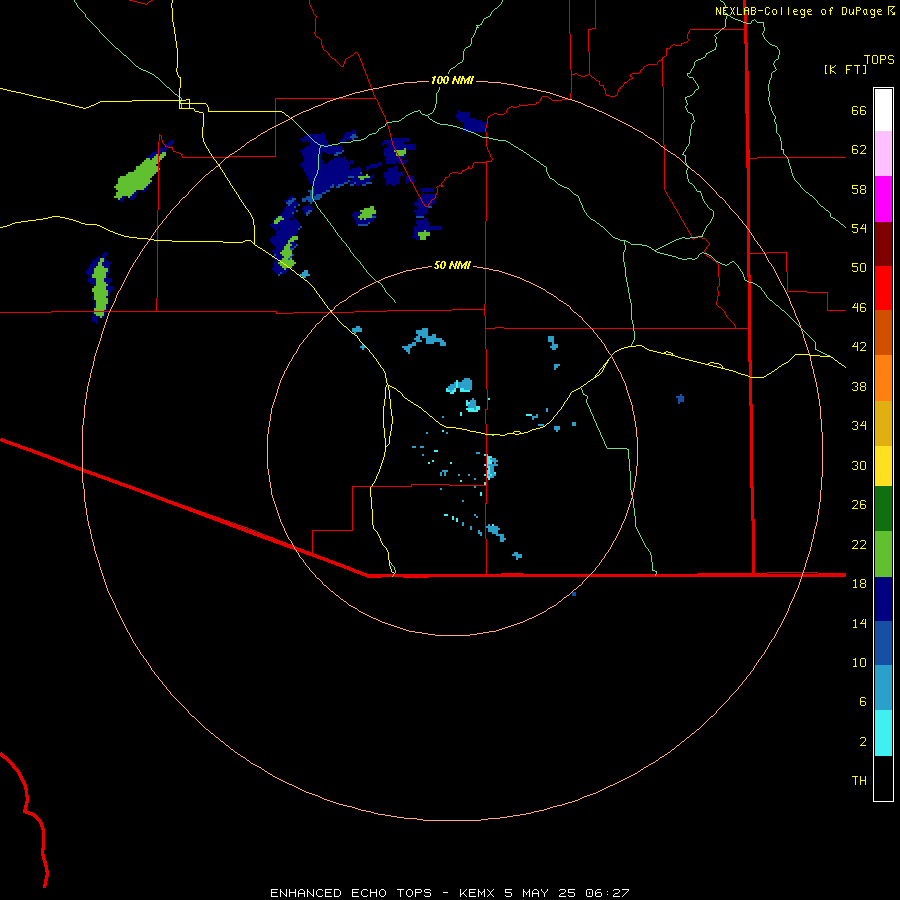Click the legend value '58'
The image size is (900, 900).
coord(859,189)
